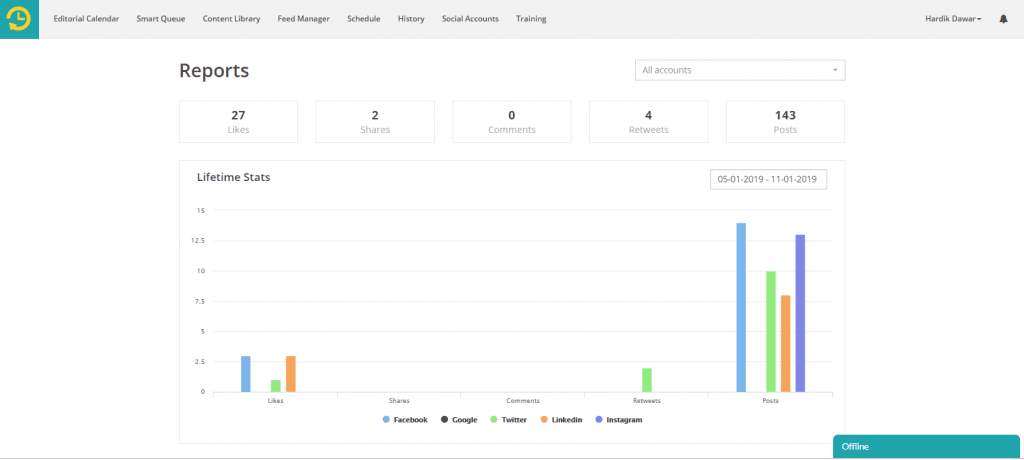The image size is (1024, 460).
Task: Click the orange Linkedin Likes bar
Action: [x=291, y=374]
